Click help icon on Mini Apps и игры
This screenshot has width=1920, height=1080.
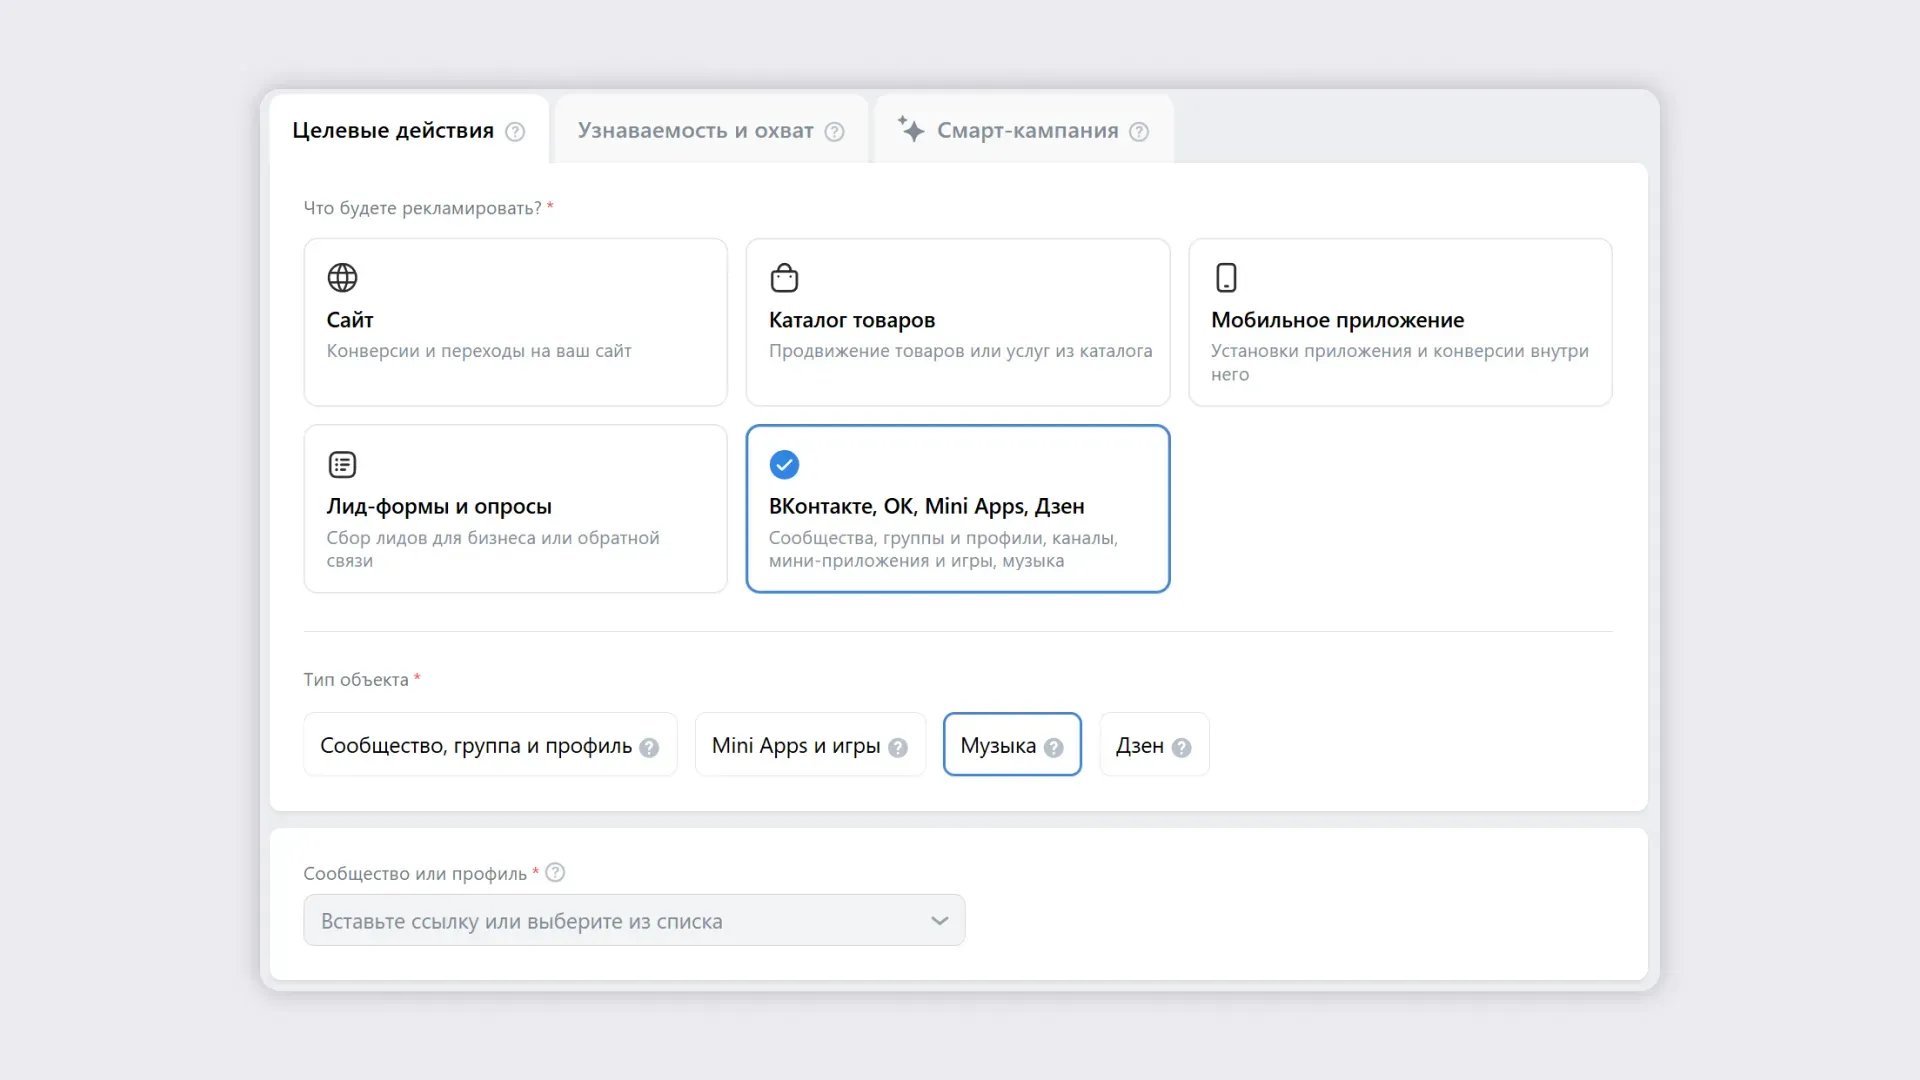(898, 748)
